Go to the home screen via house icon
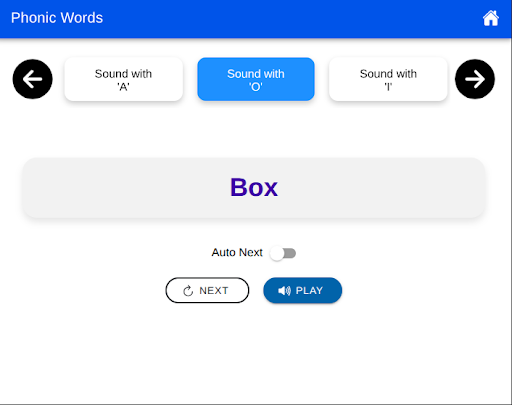 [491, 18]
